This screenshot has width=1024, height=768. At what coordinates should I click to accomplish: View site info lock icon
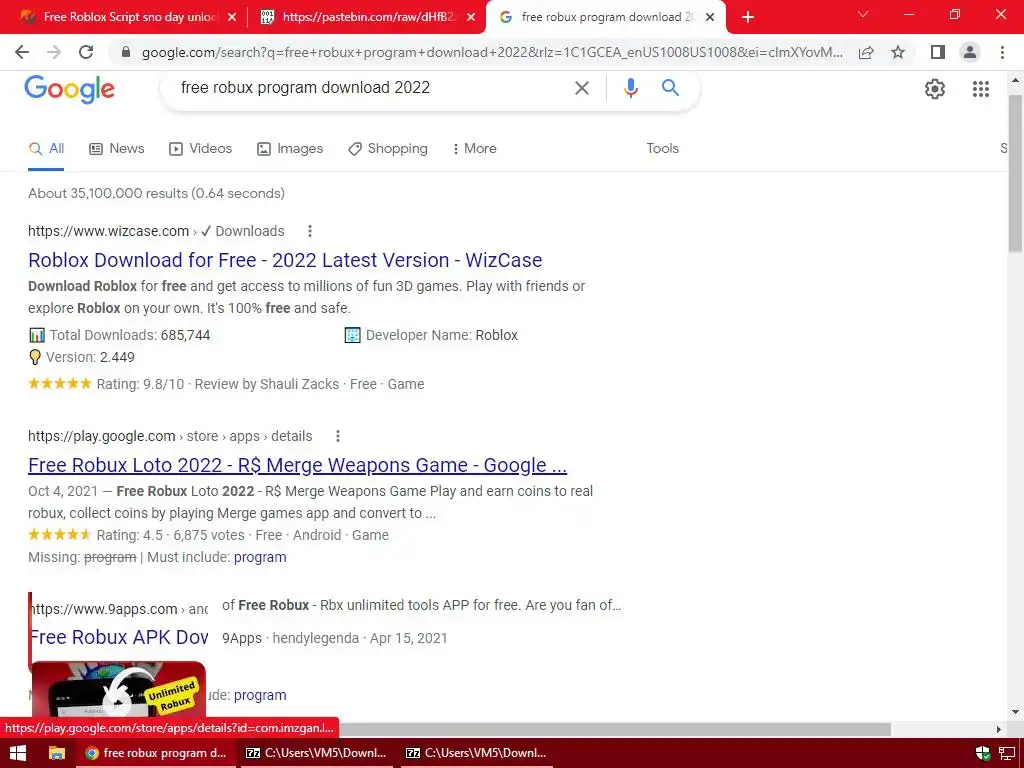click(x=126, y=52)
